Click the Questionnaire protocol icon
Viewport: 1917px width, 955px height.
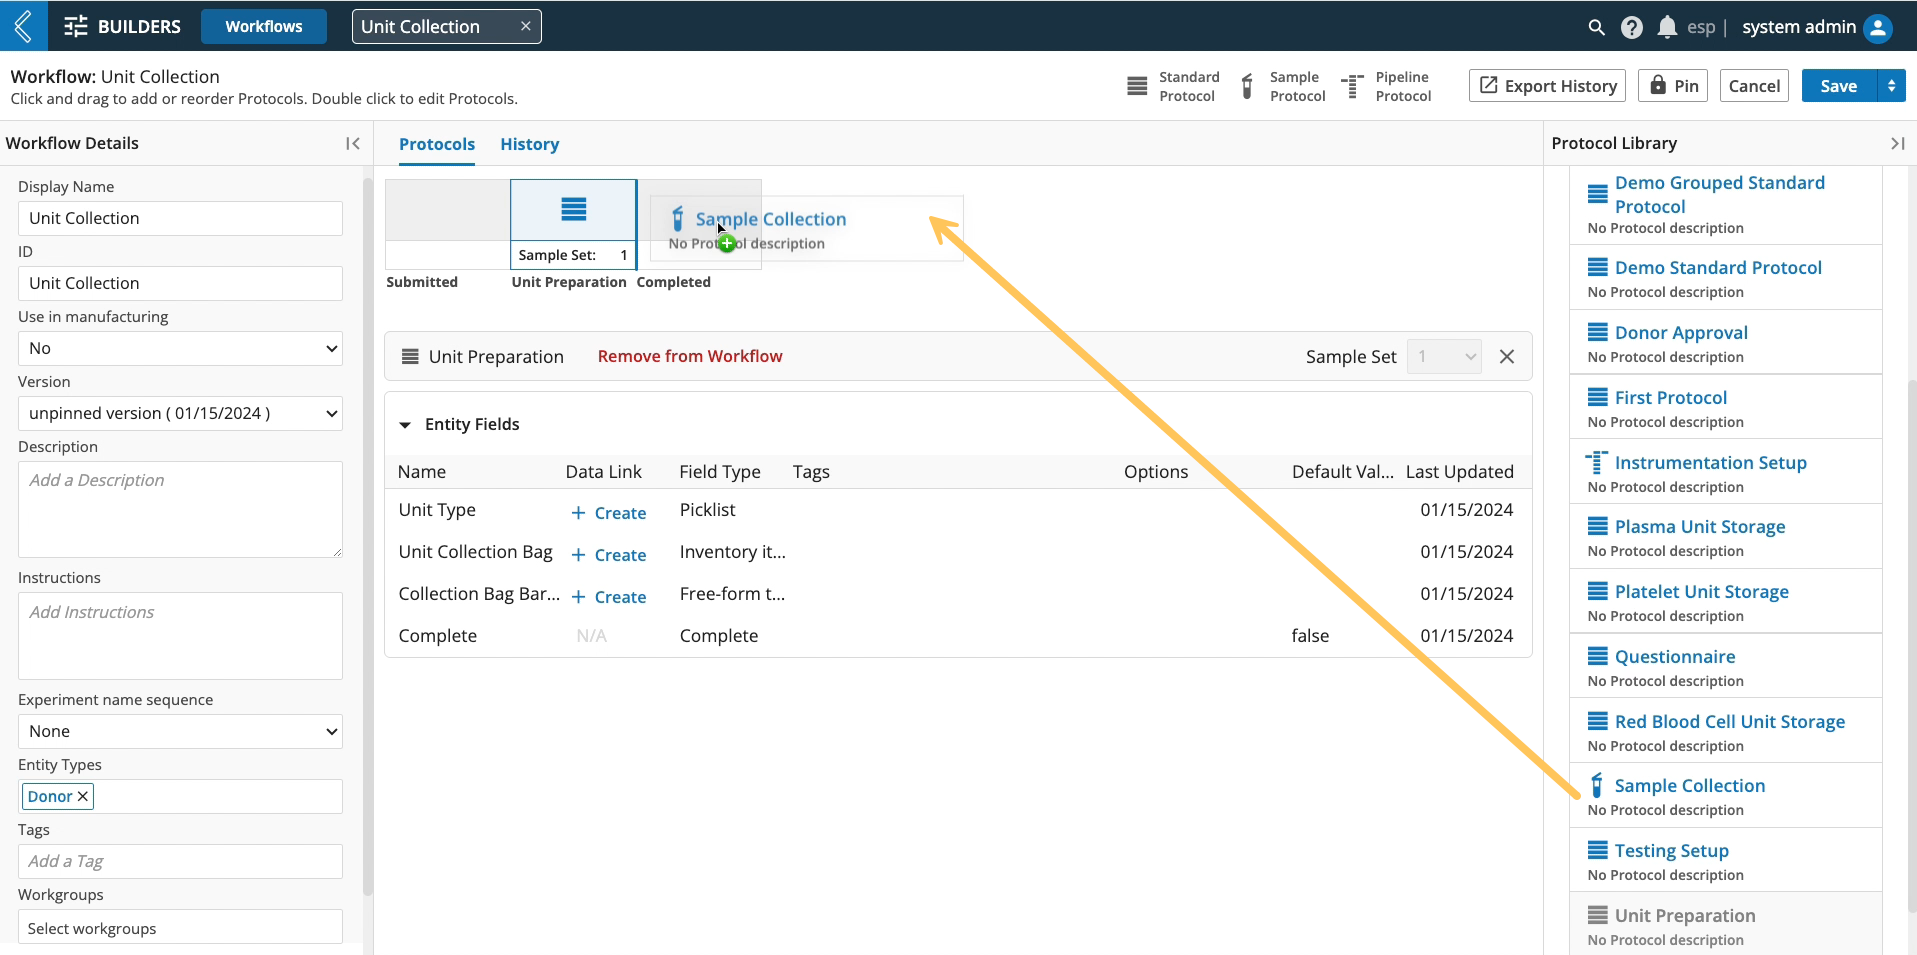click(1598, 657)
